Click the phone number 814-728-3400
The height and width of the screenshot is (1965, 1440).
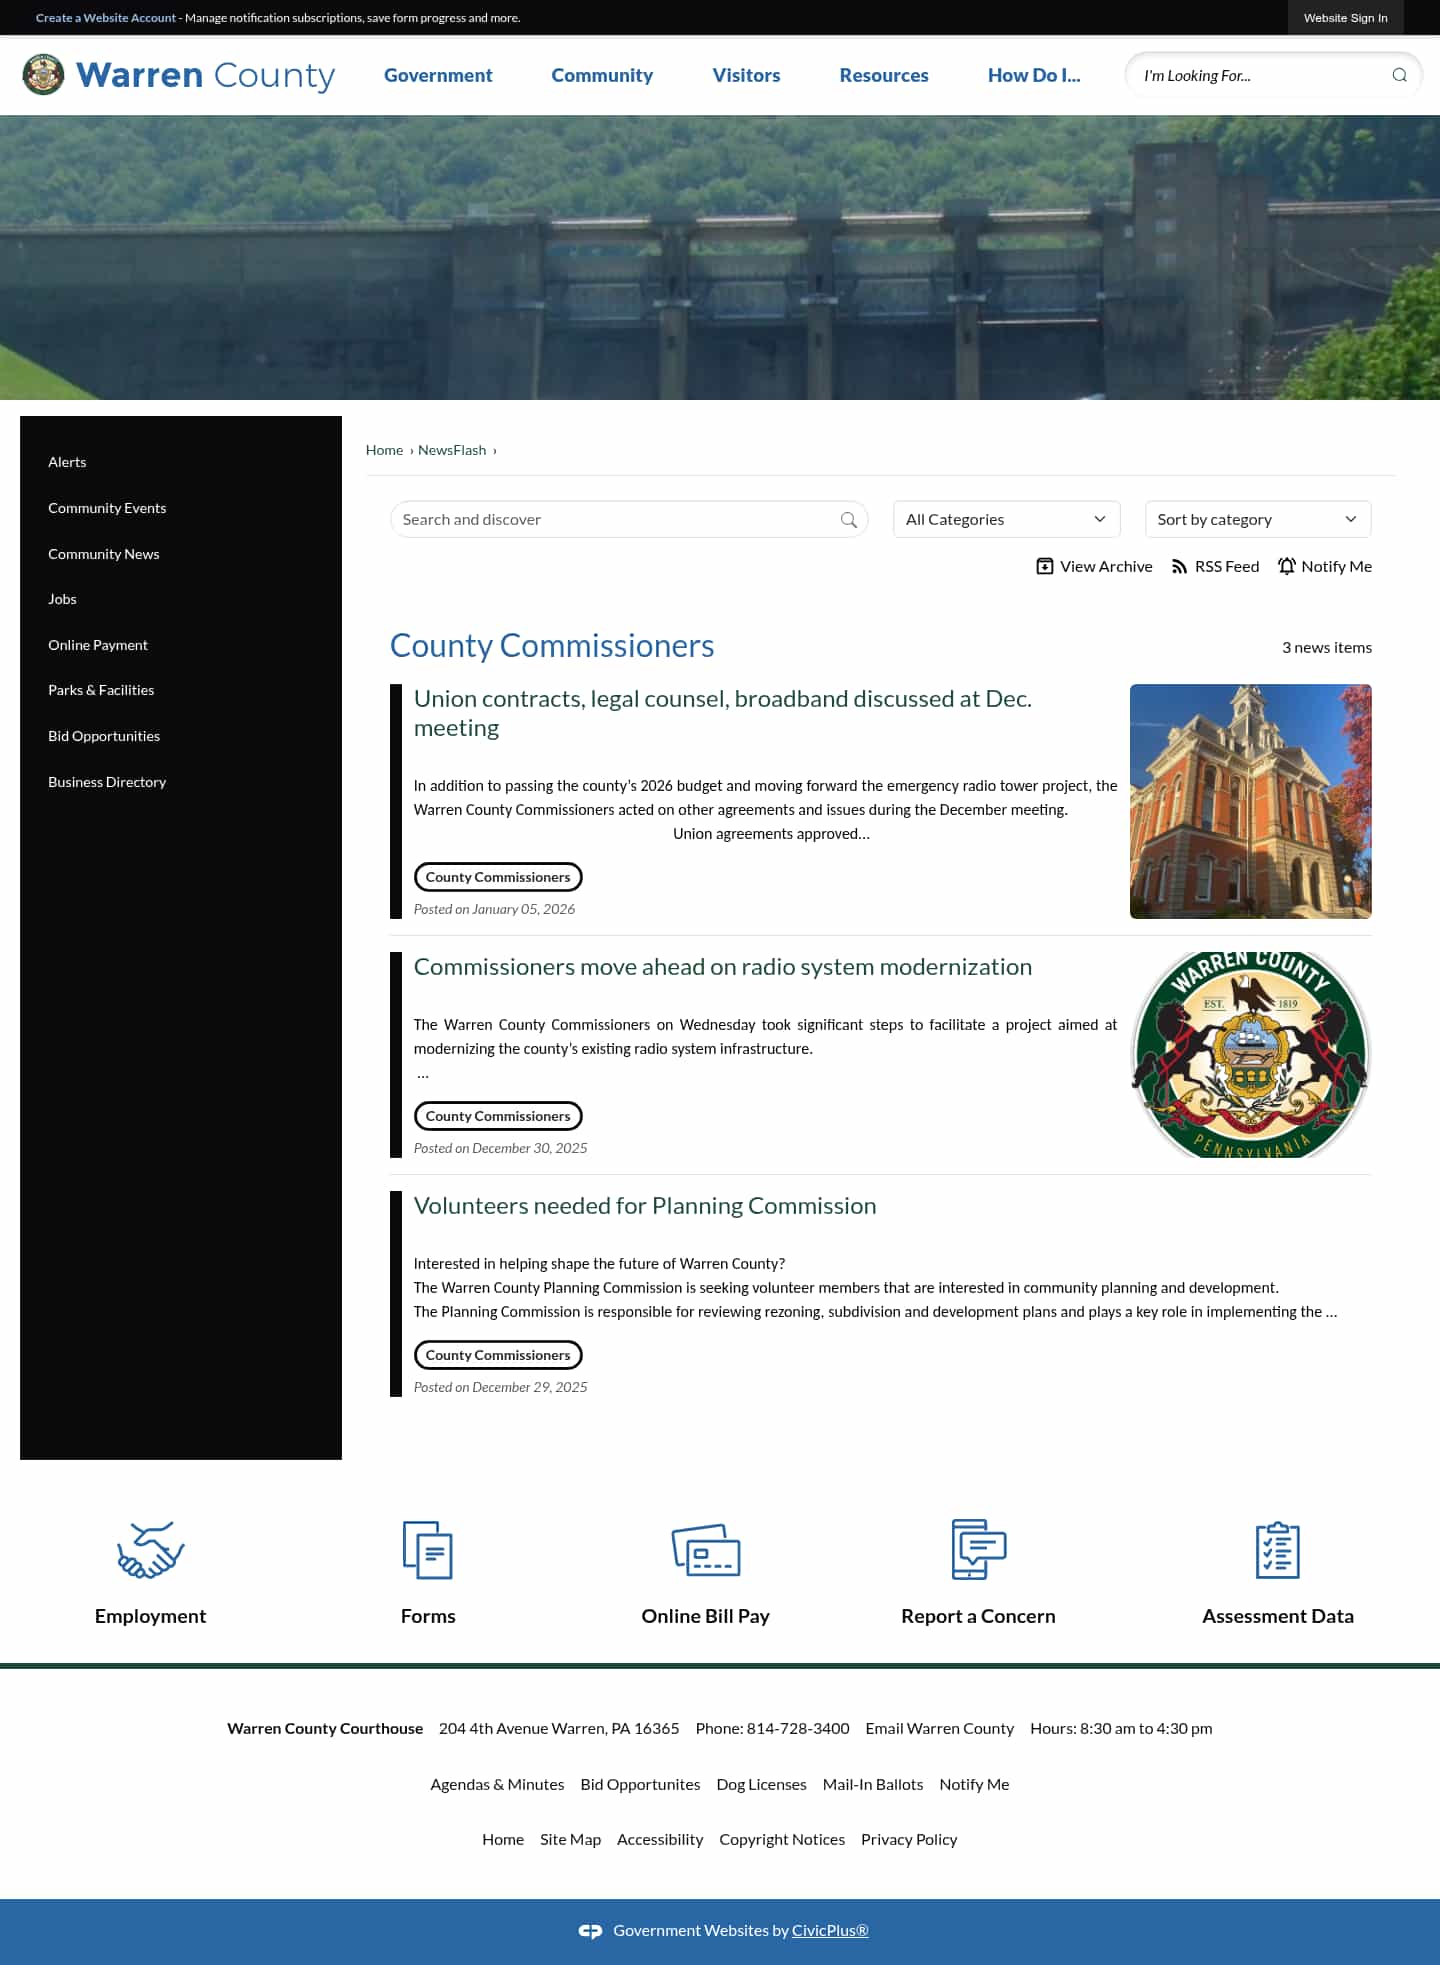click(798, 1728)
